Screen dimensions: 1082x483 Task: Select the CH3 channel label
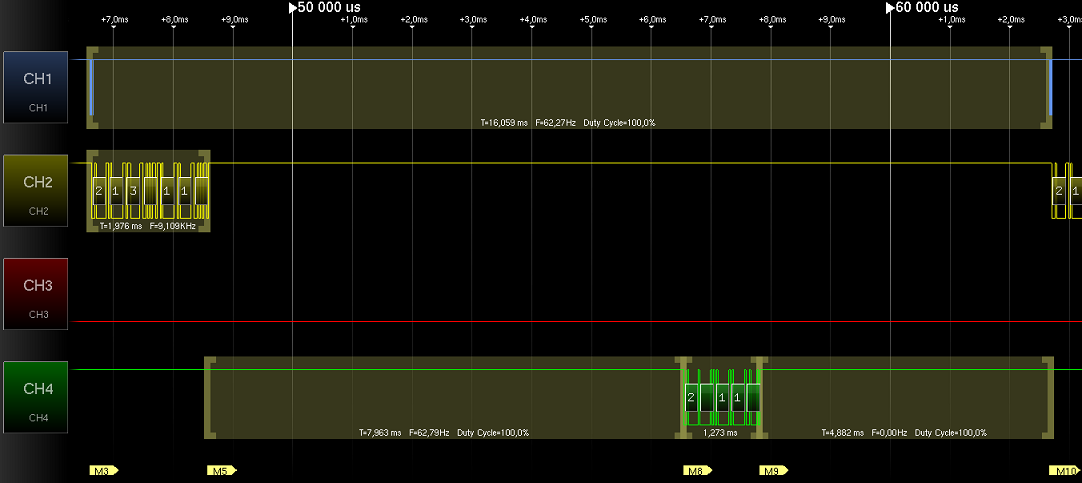coord(36,294)
